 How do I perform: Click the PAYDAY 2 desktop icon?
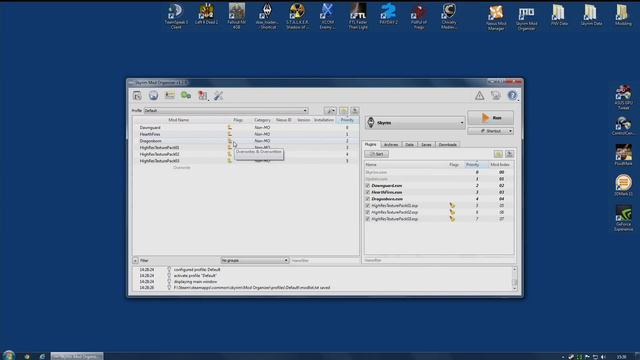pyautogui.click(x=388, y=14)
